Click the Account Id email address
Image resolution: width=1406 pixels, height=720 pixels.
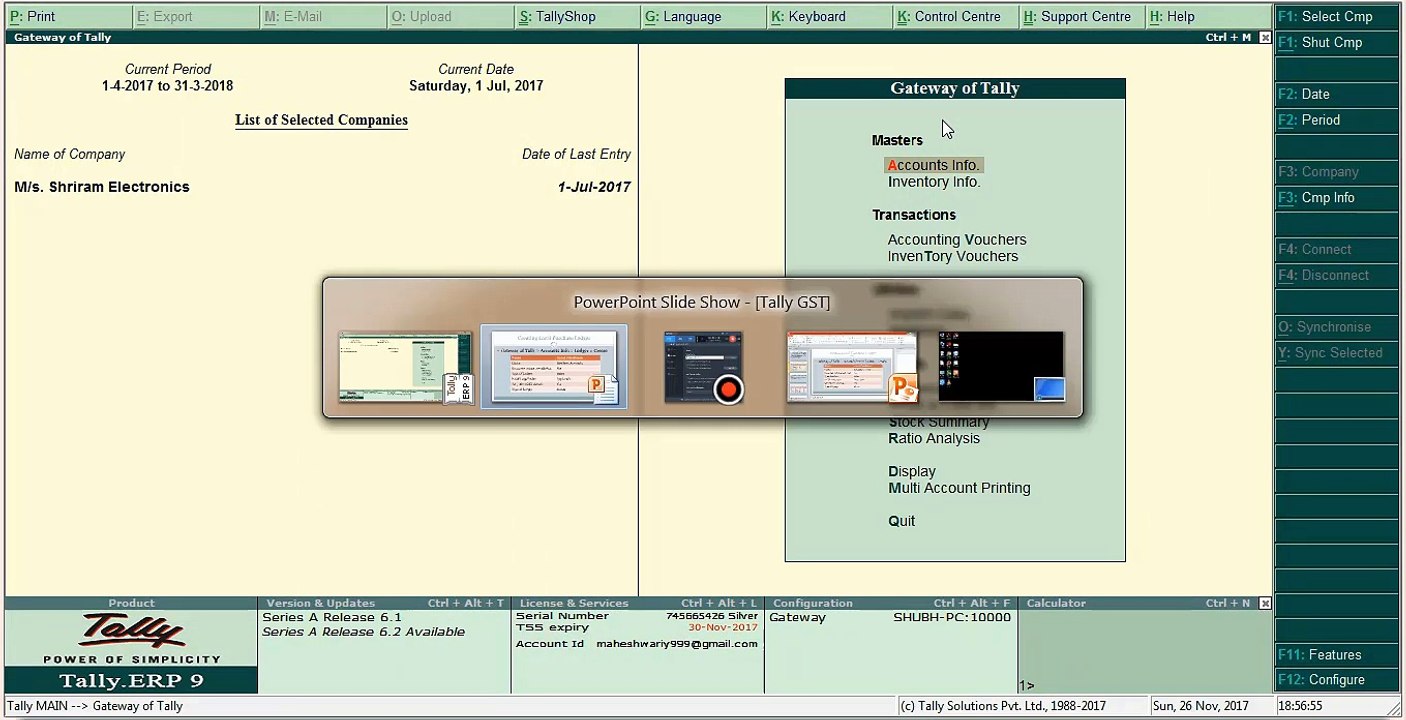pos(677,644)
